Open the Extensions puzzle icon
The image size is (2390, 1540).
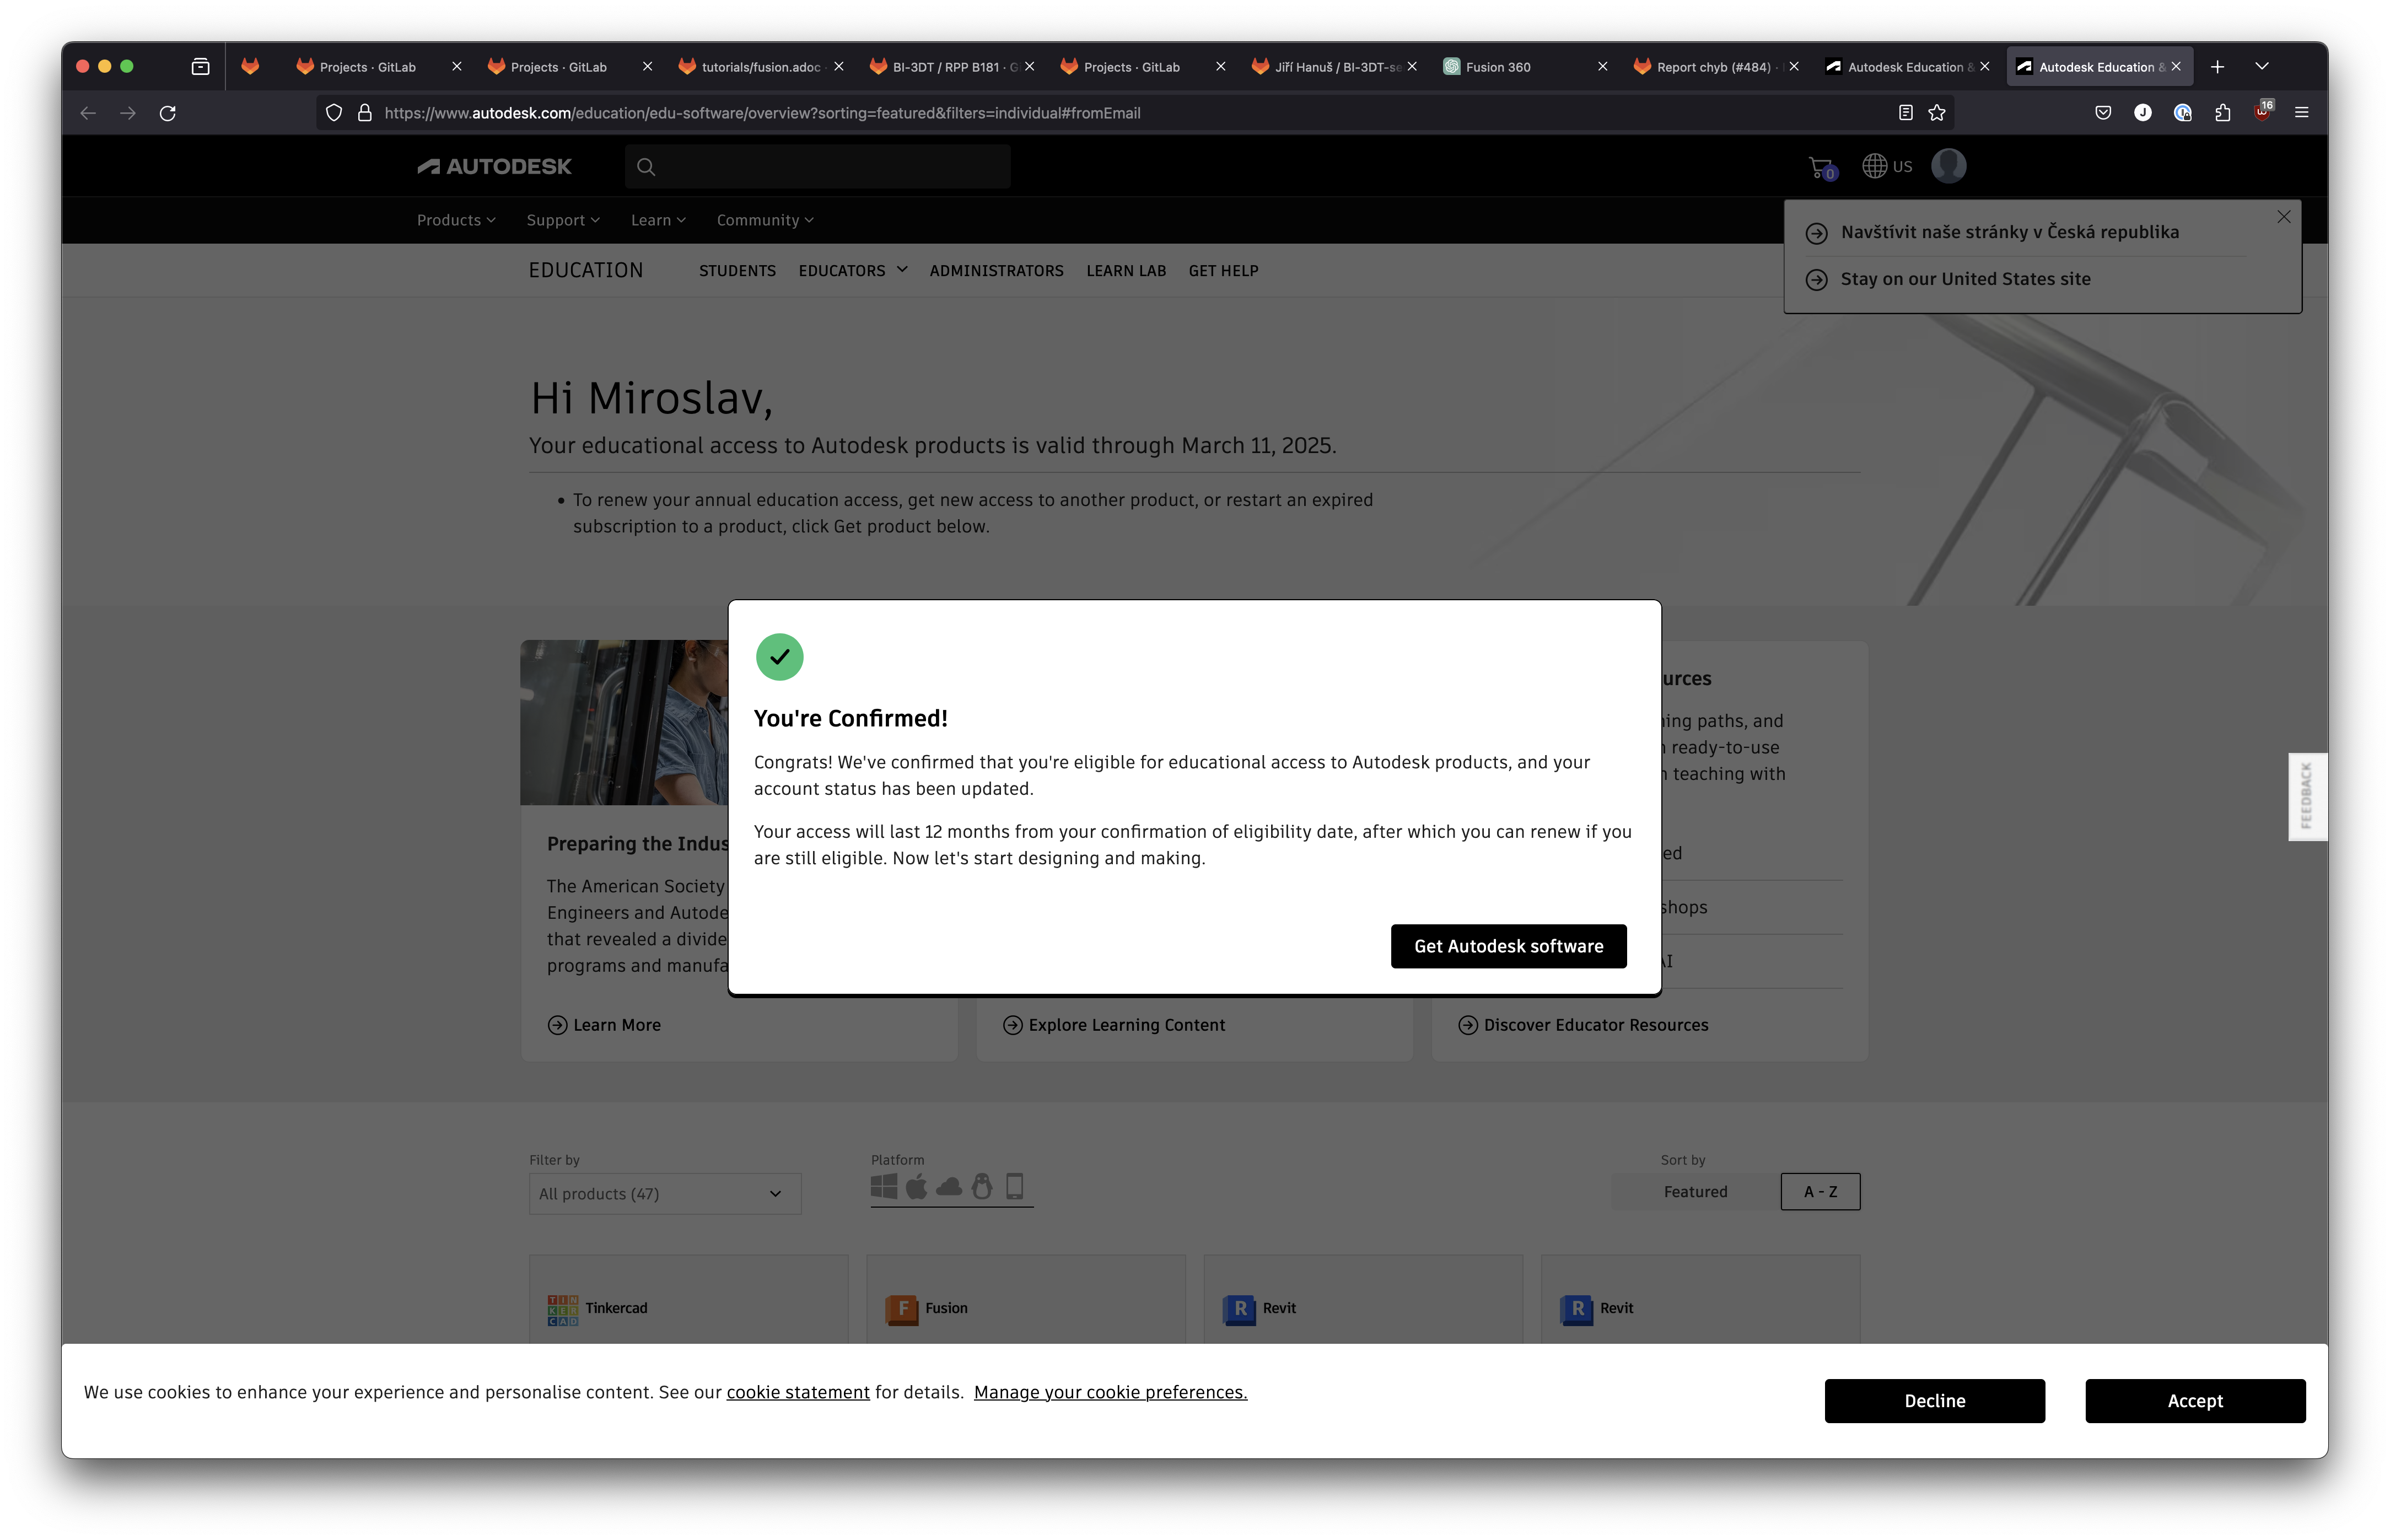coord(2222,113)
